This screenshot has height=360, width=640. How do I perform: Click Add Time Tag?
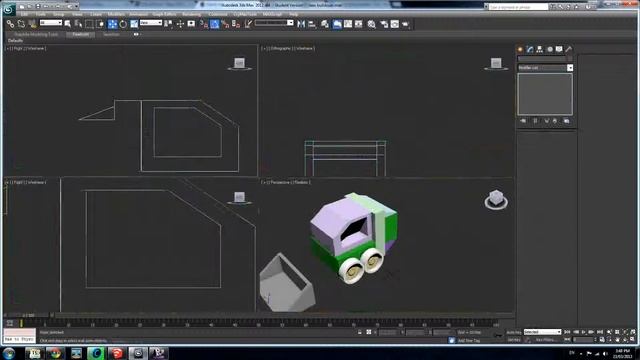(469, 340)
